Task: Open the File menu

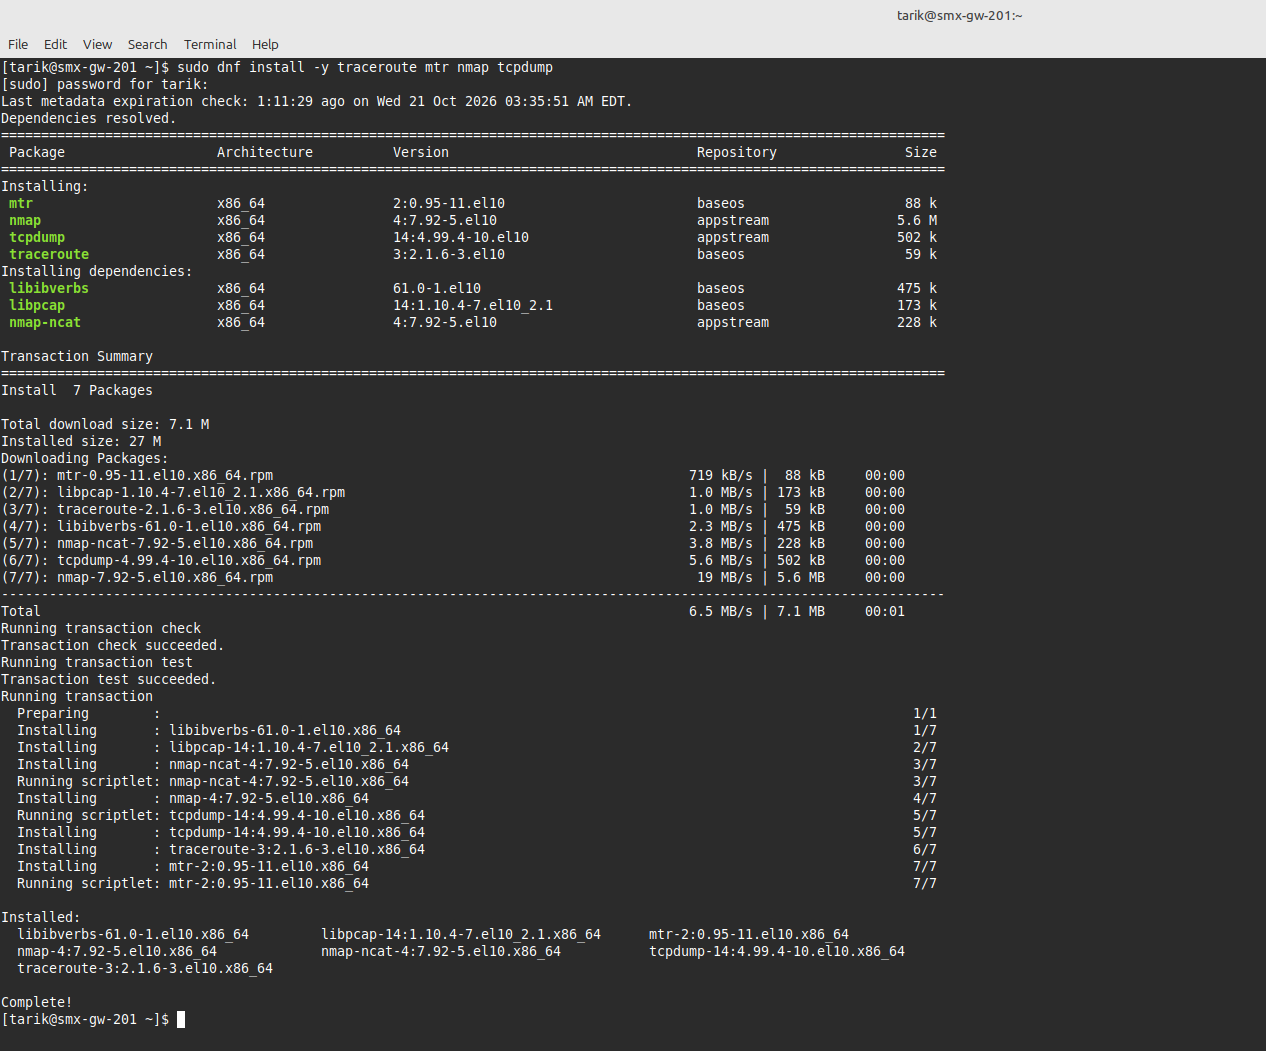Action: [18, 44]
